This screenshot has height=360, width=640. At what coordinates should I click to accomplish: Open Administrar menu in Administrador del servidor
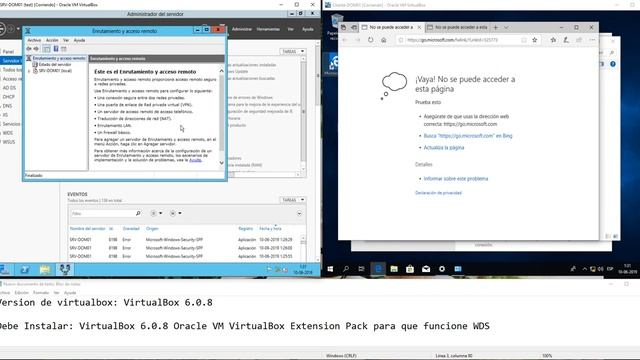pyautogui.click(x=242, y=29)
